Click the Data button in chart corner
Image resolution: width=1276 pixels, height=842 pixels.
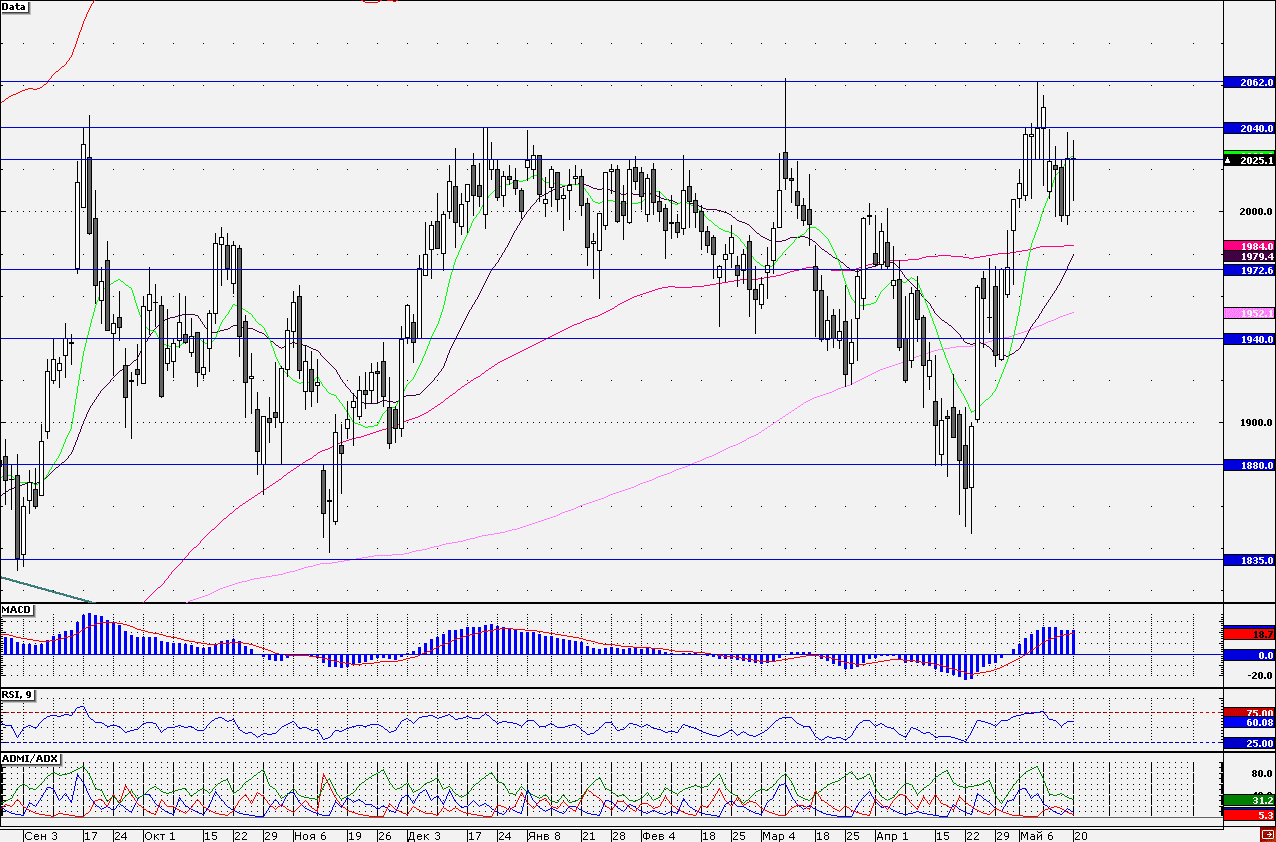pos(15,6)
